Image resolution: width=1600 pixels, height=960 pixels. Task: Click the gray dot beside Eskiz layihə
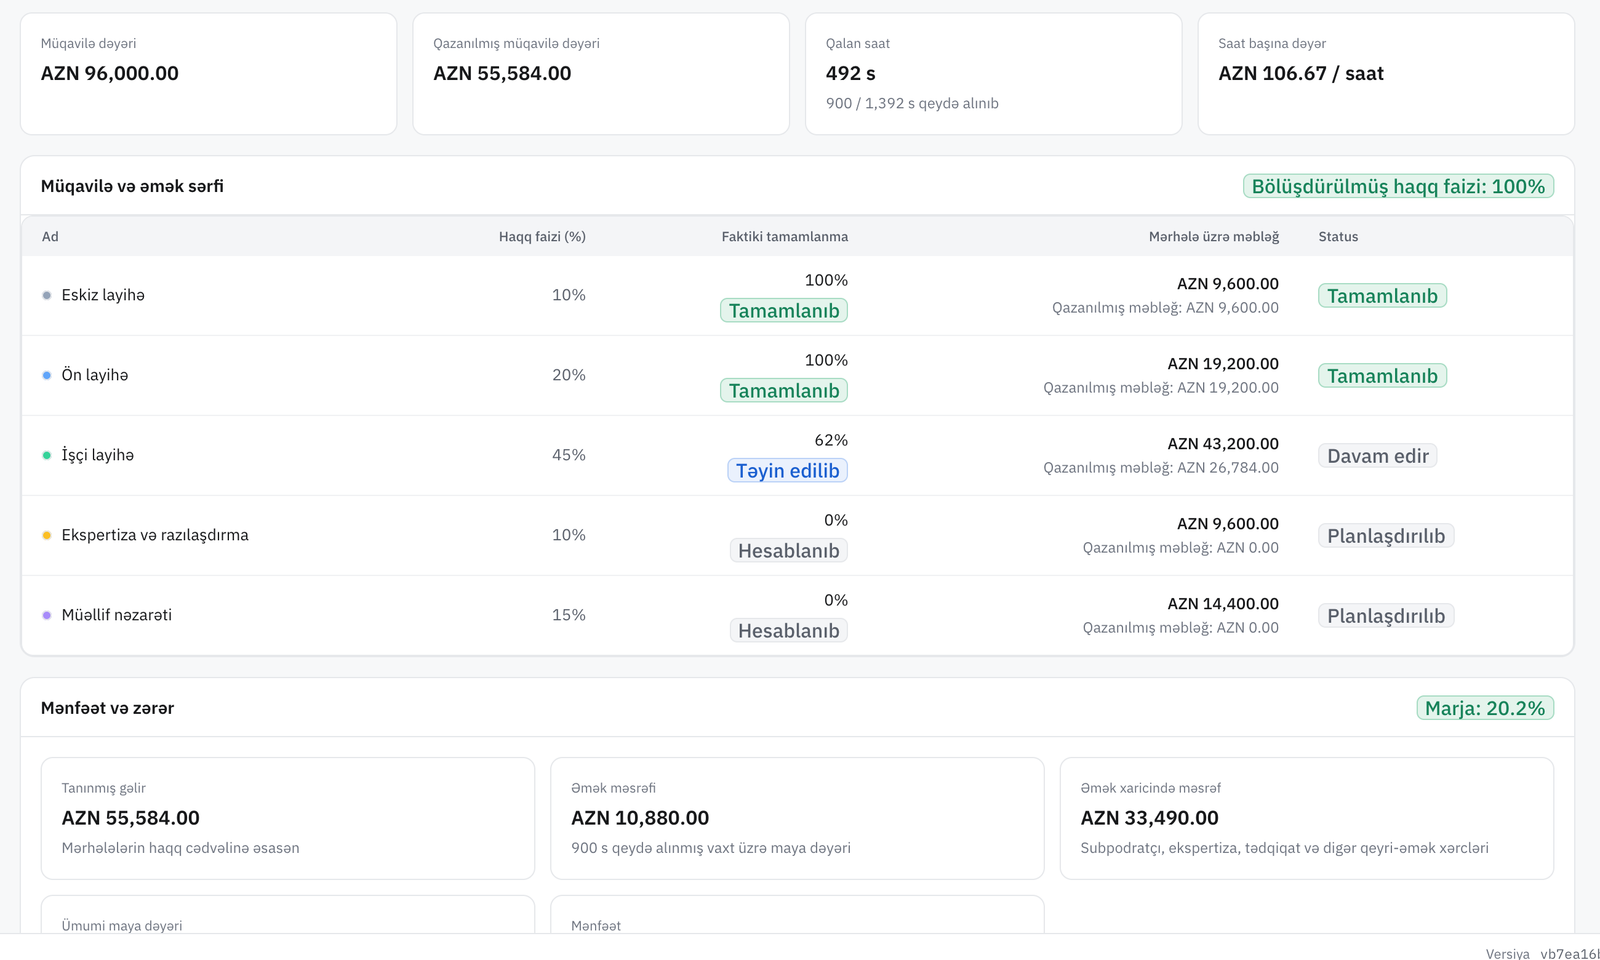(47, 295)
